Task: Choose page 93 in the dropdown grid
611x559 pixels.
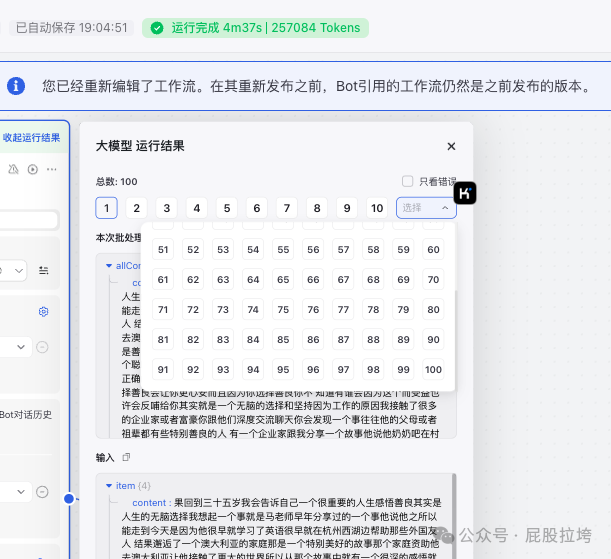Action: coord(223,369)
